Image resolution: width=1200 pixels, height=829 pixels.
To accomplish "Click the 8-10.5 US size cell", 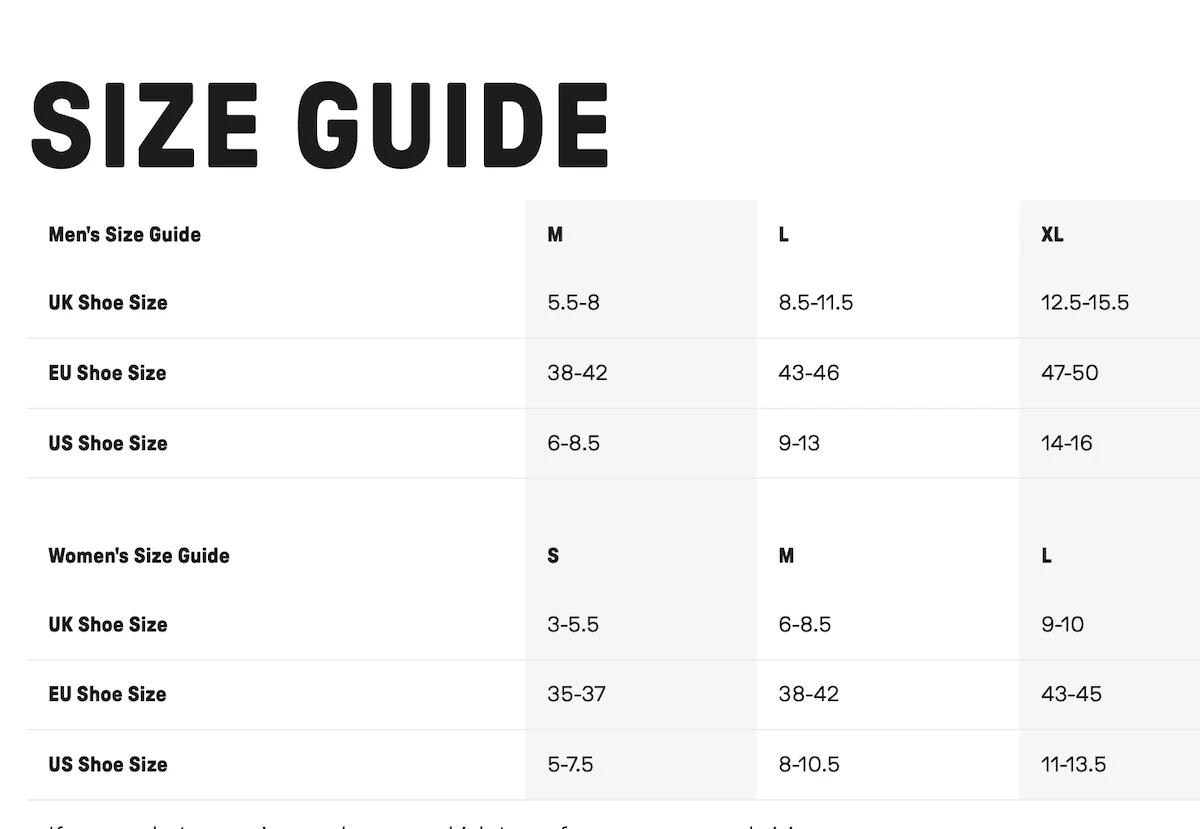I will 808,765.
